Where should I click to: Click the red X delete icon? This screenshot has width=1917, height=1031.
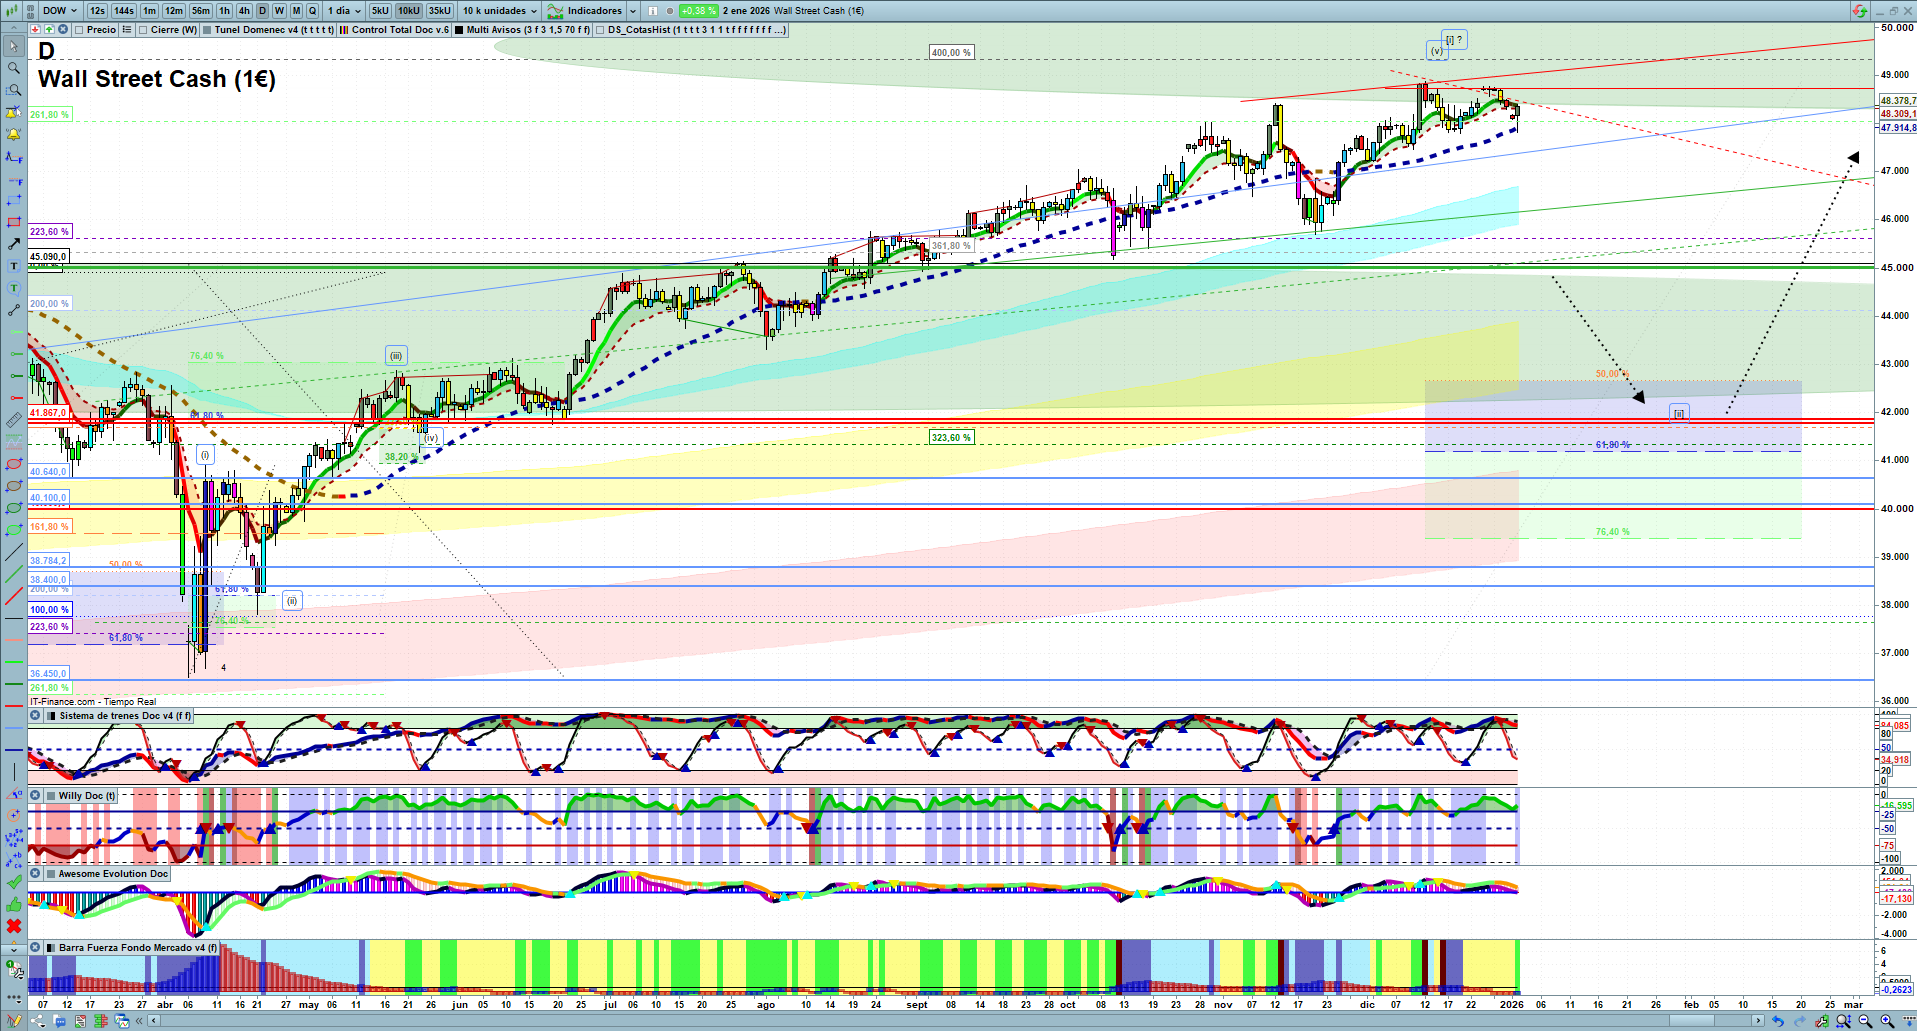[14, 926]
